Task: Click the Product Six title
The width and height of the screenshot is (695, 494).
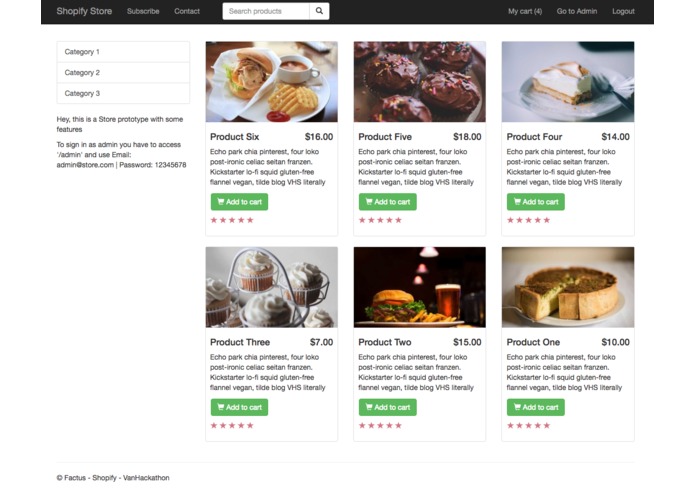Action: tap(234, 137)
